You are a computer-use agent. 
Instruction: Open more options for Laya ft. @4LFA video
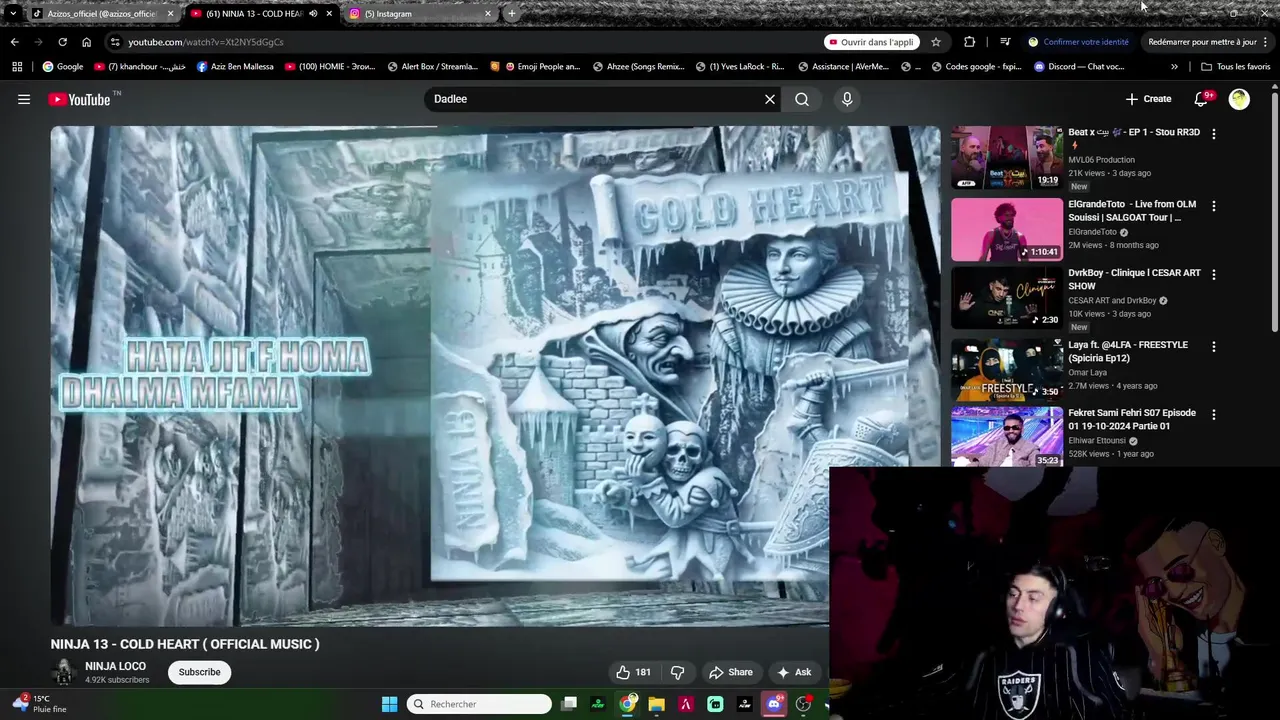(1214, 346)
